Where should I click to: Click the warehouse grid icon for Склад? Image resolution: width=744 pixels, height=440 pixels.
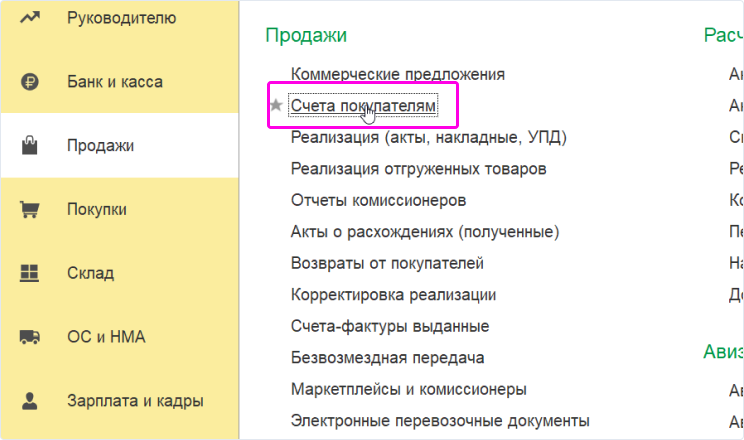coord(29,273)
